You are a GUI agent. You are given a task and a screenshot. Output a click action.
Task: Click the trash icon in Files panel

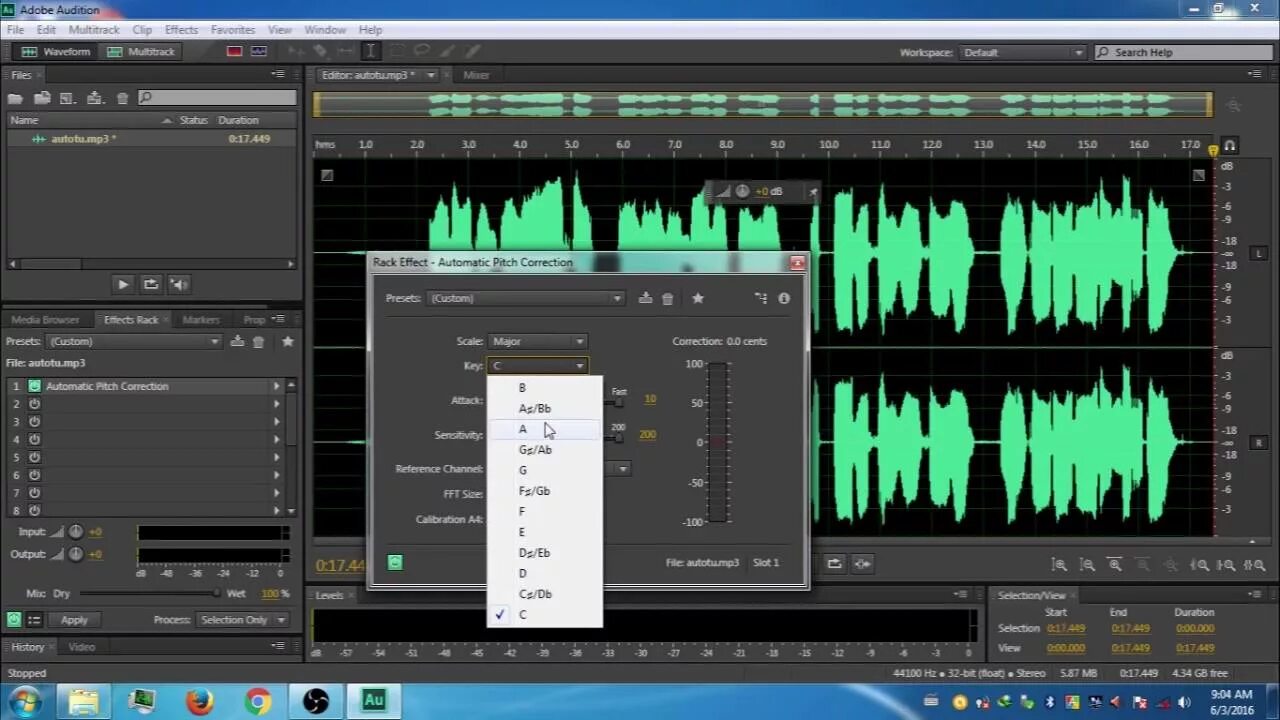pos(122,98)
